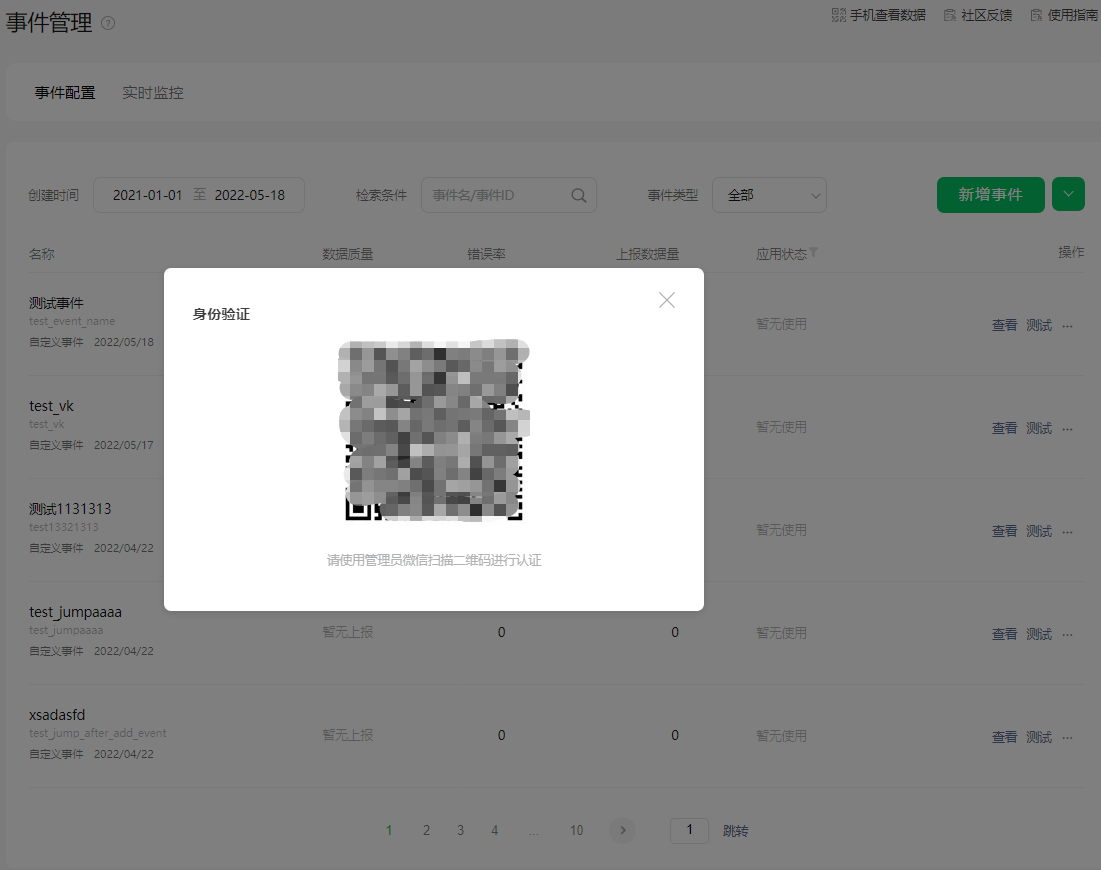Click the 名称 column header
1101x870 pixels.
[41, 254]
